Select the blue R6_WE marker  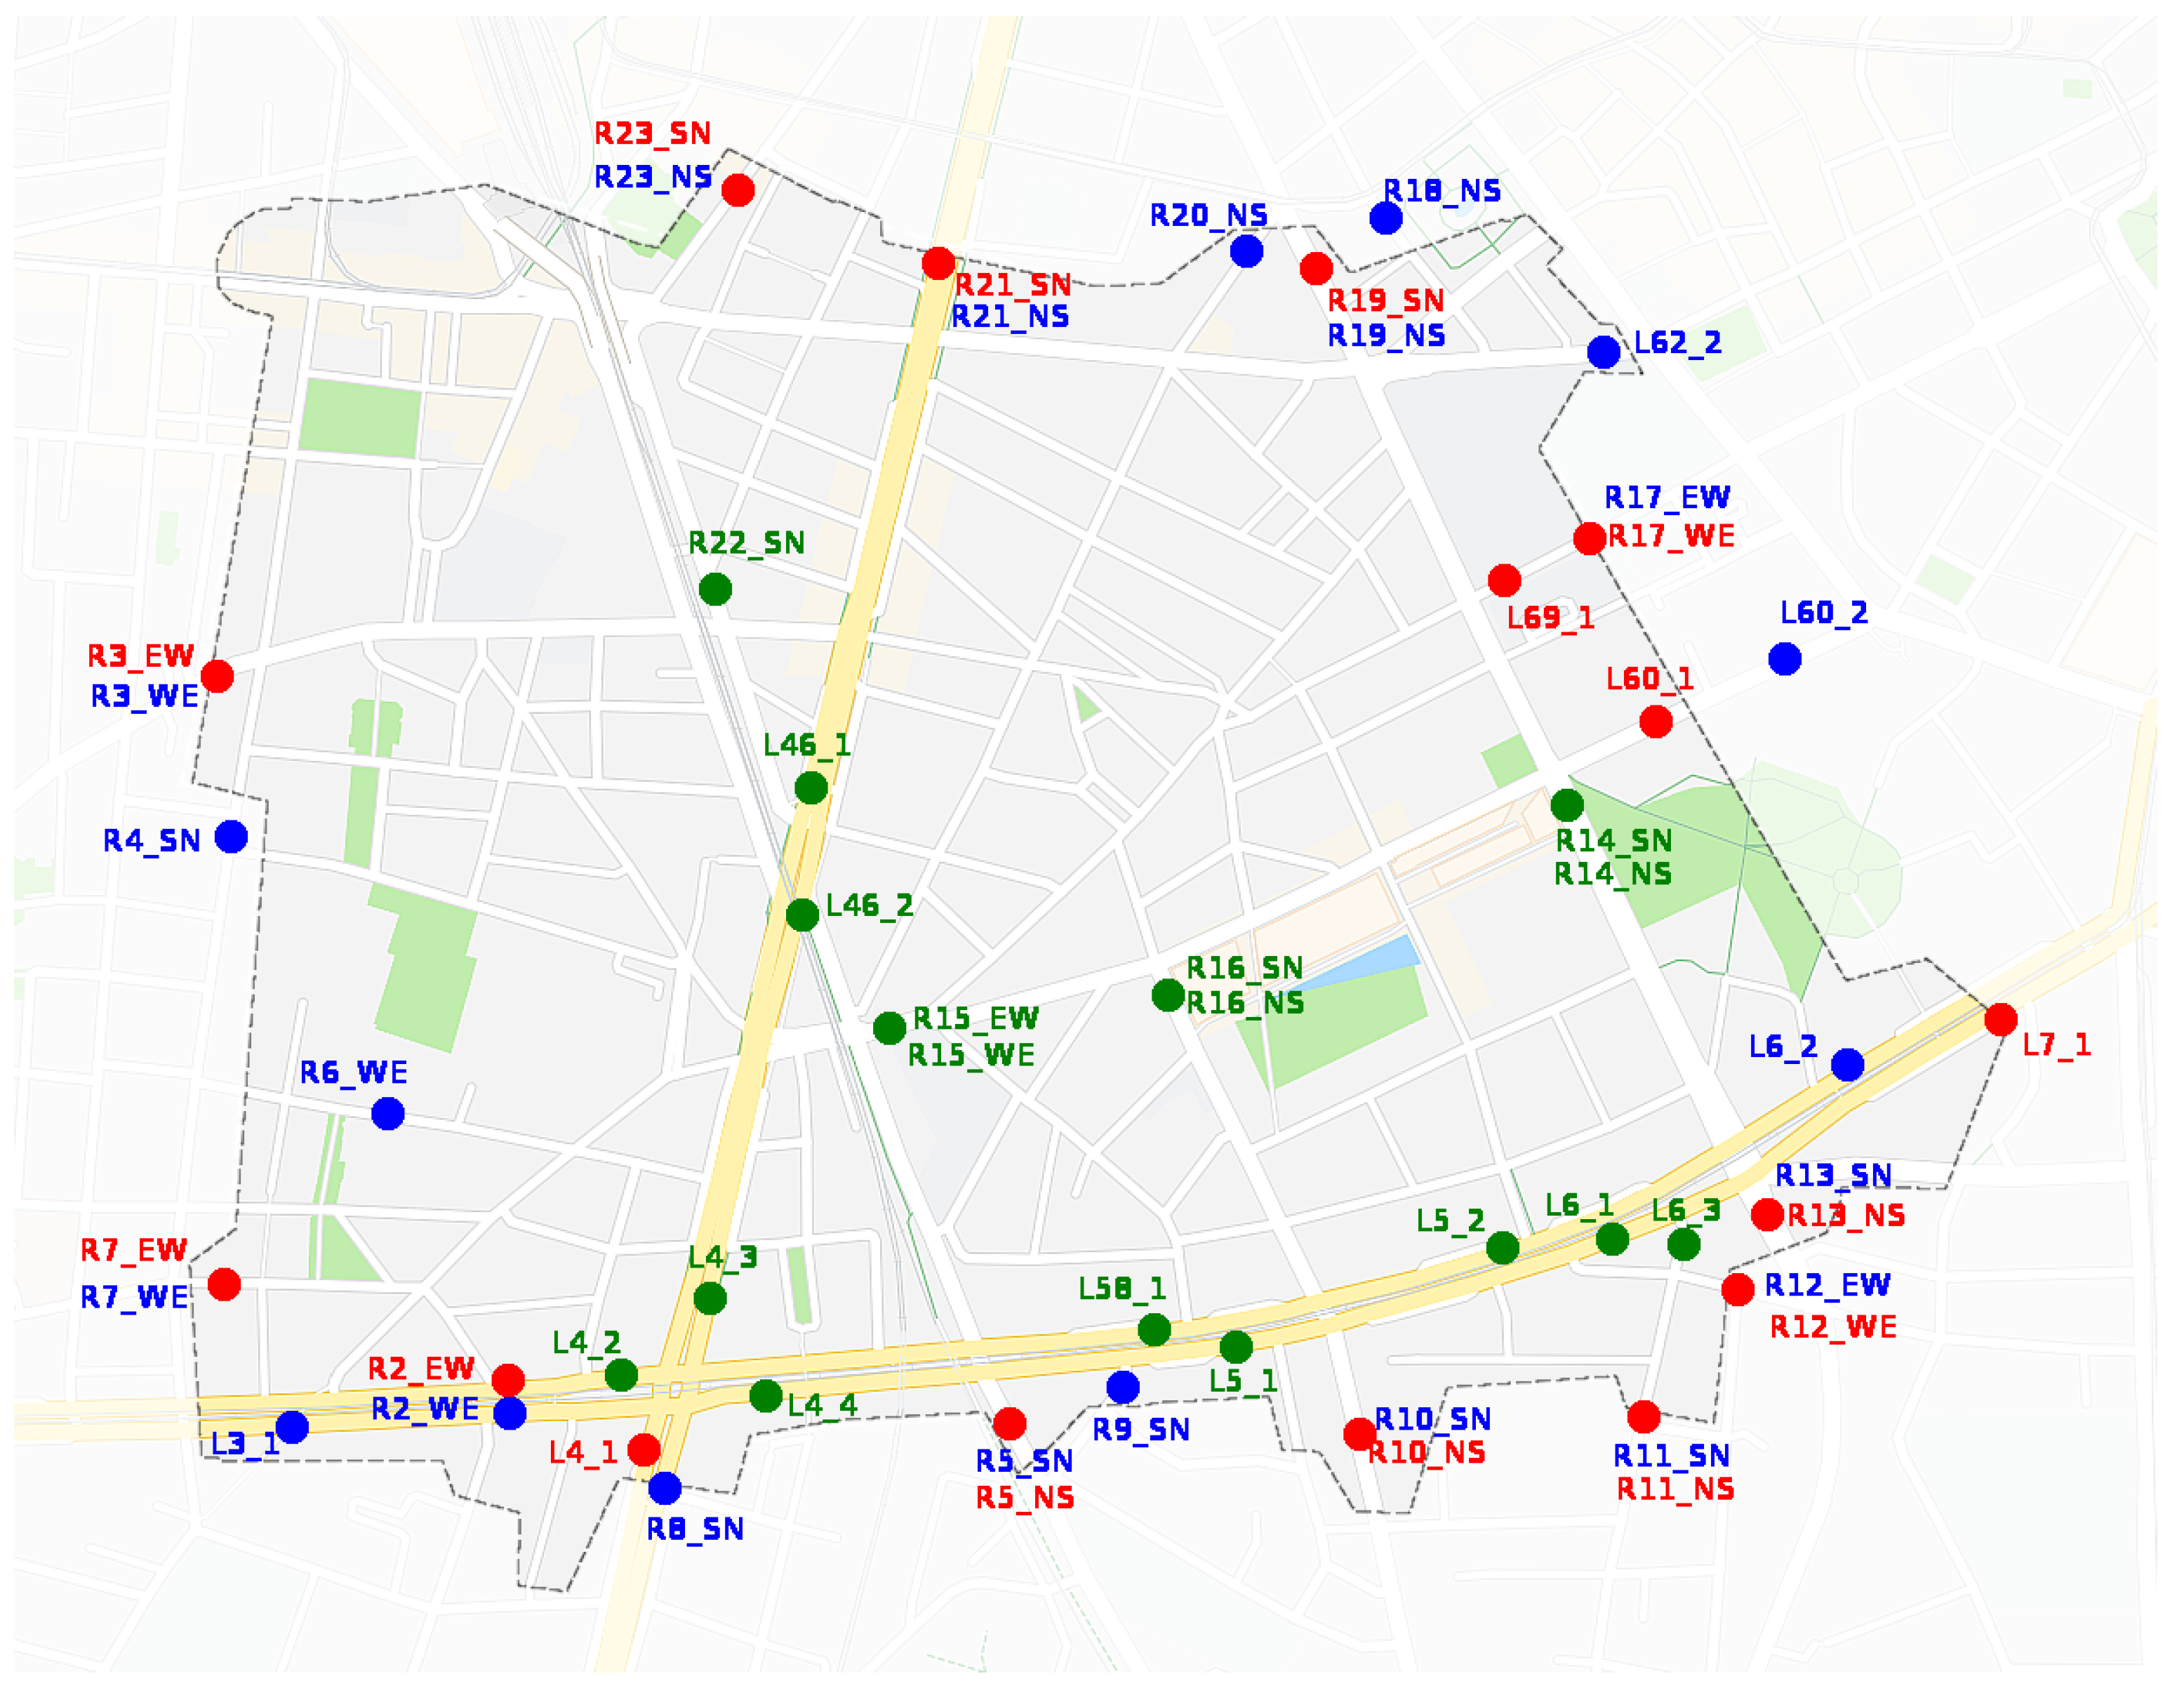pyautogui.click(x=388, y=1113)
